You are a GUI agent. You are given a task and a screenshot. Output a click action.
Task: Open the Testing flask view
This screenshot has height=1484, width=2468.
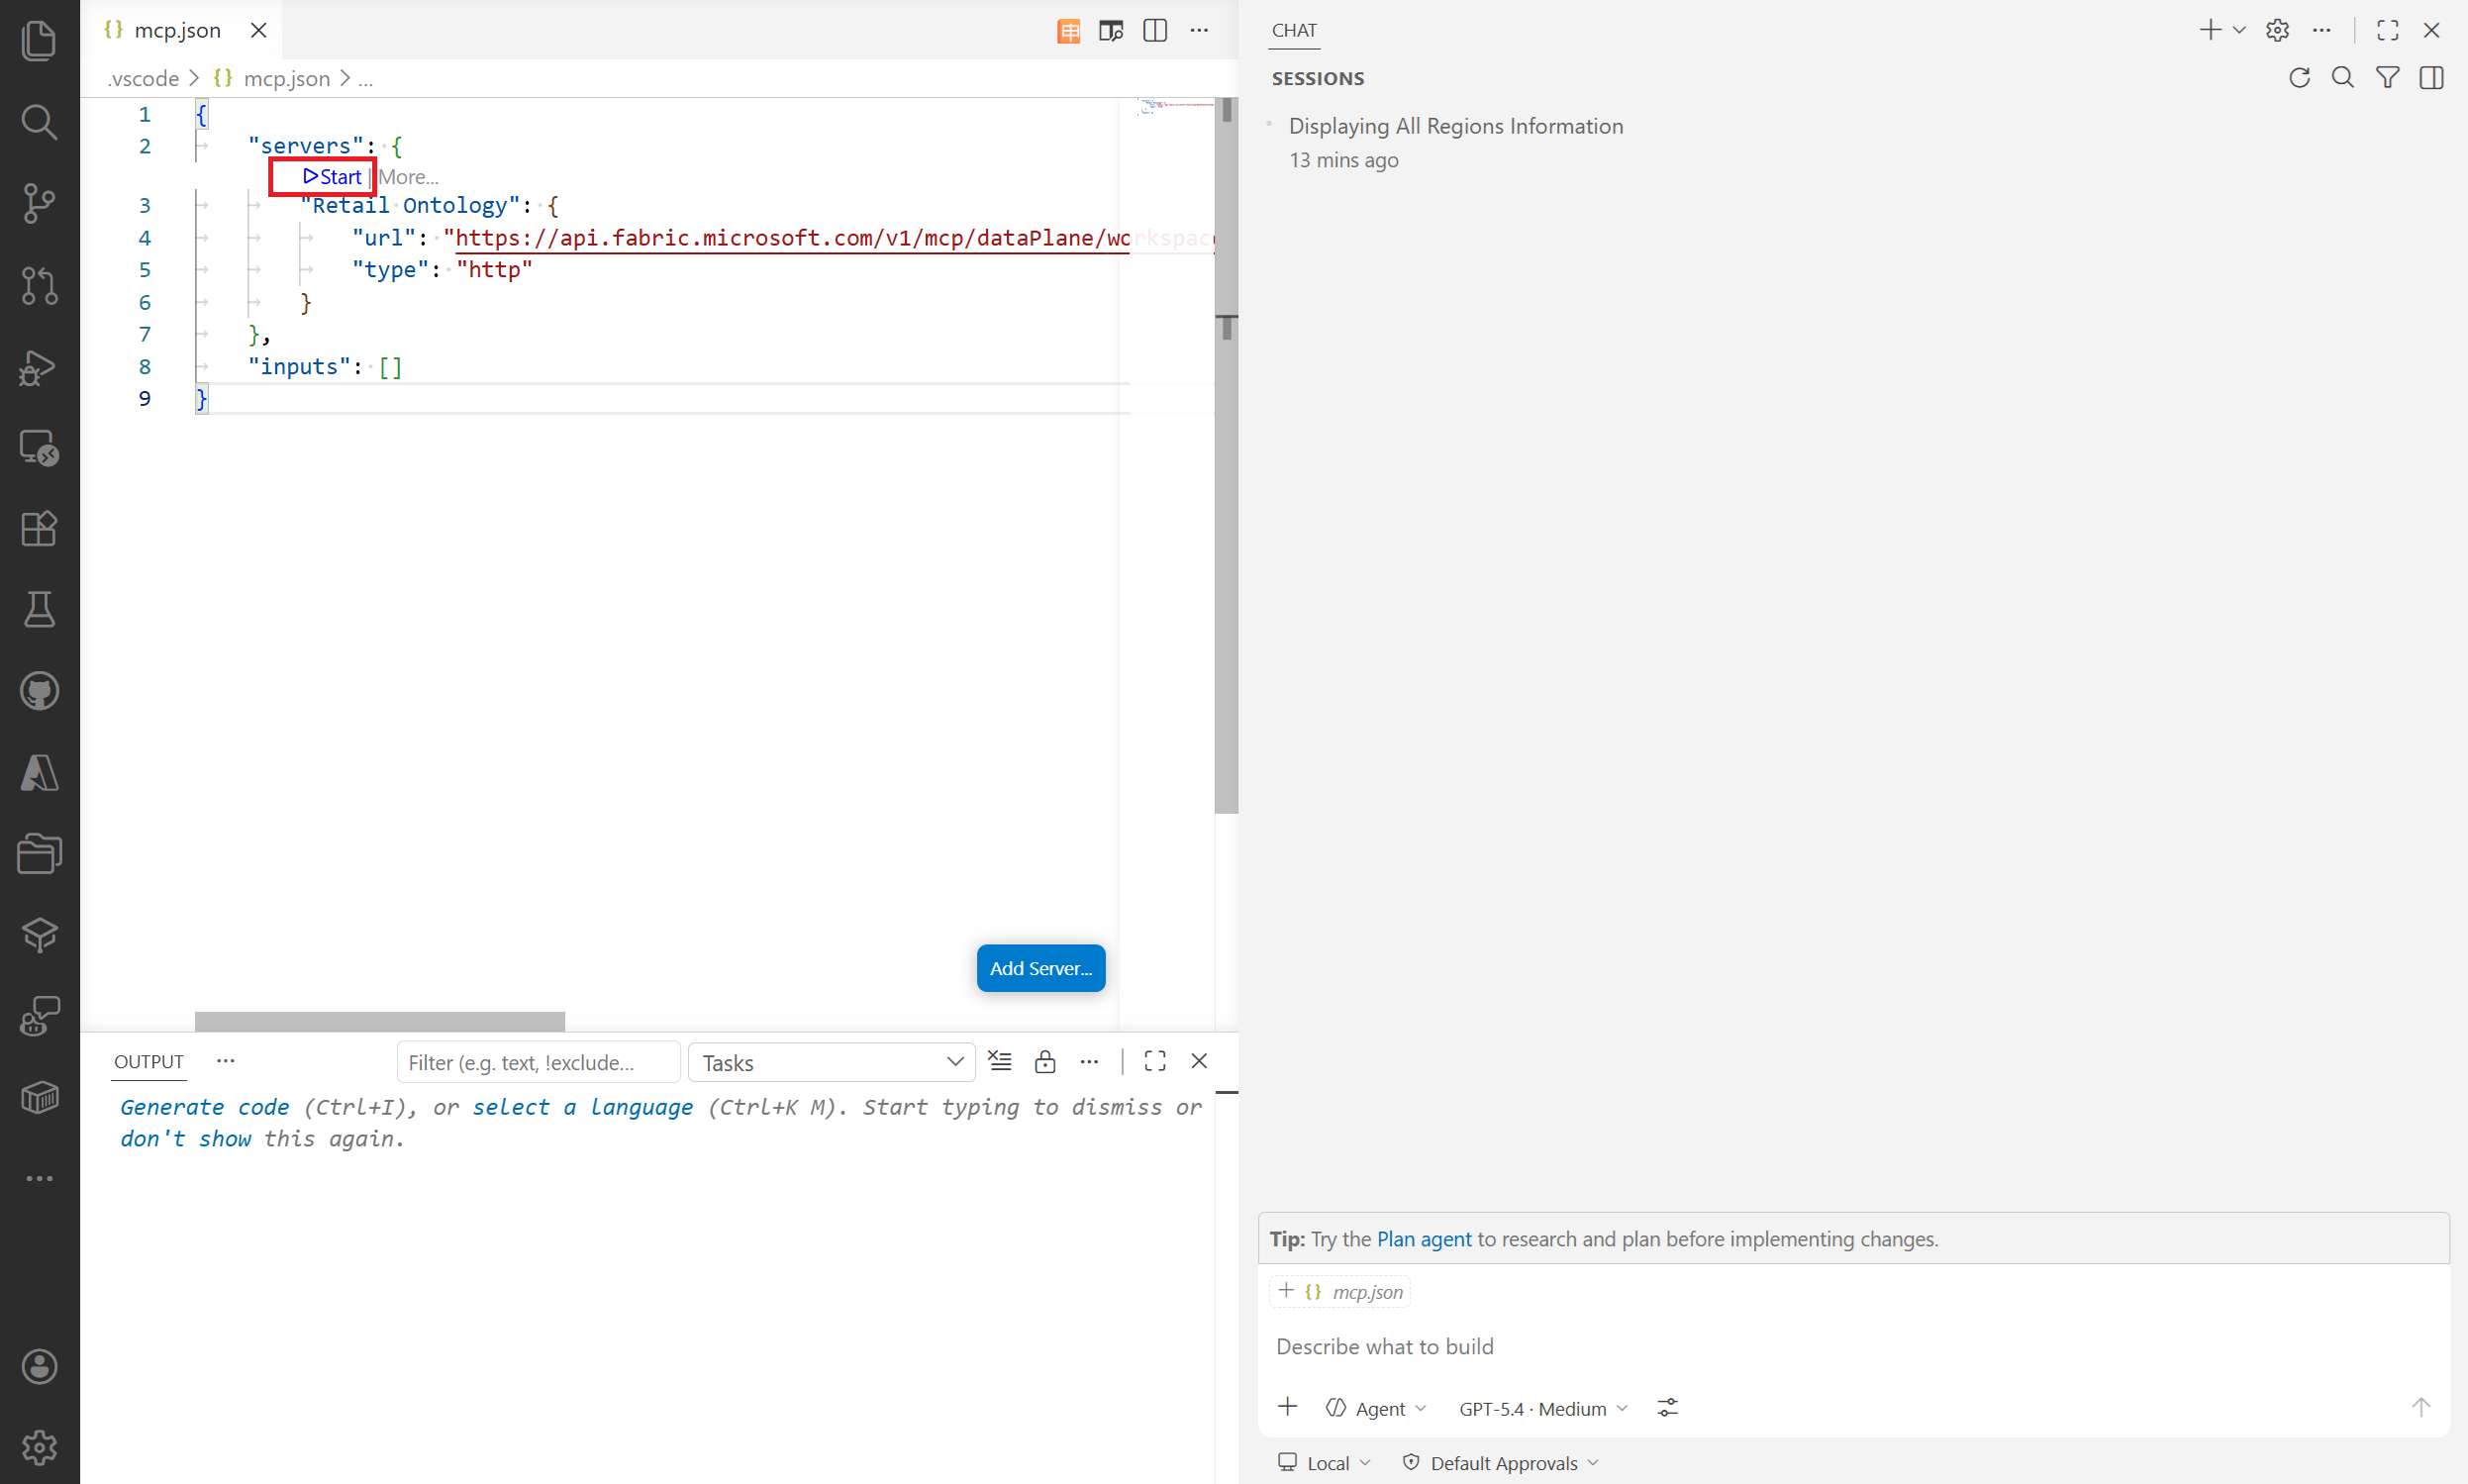point(39,610)
